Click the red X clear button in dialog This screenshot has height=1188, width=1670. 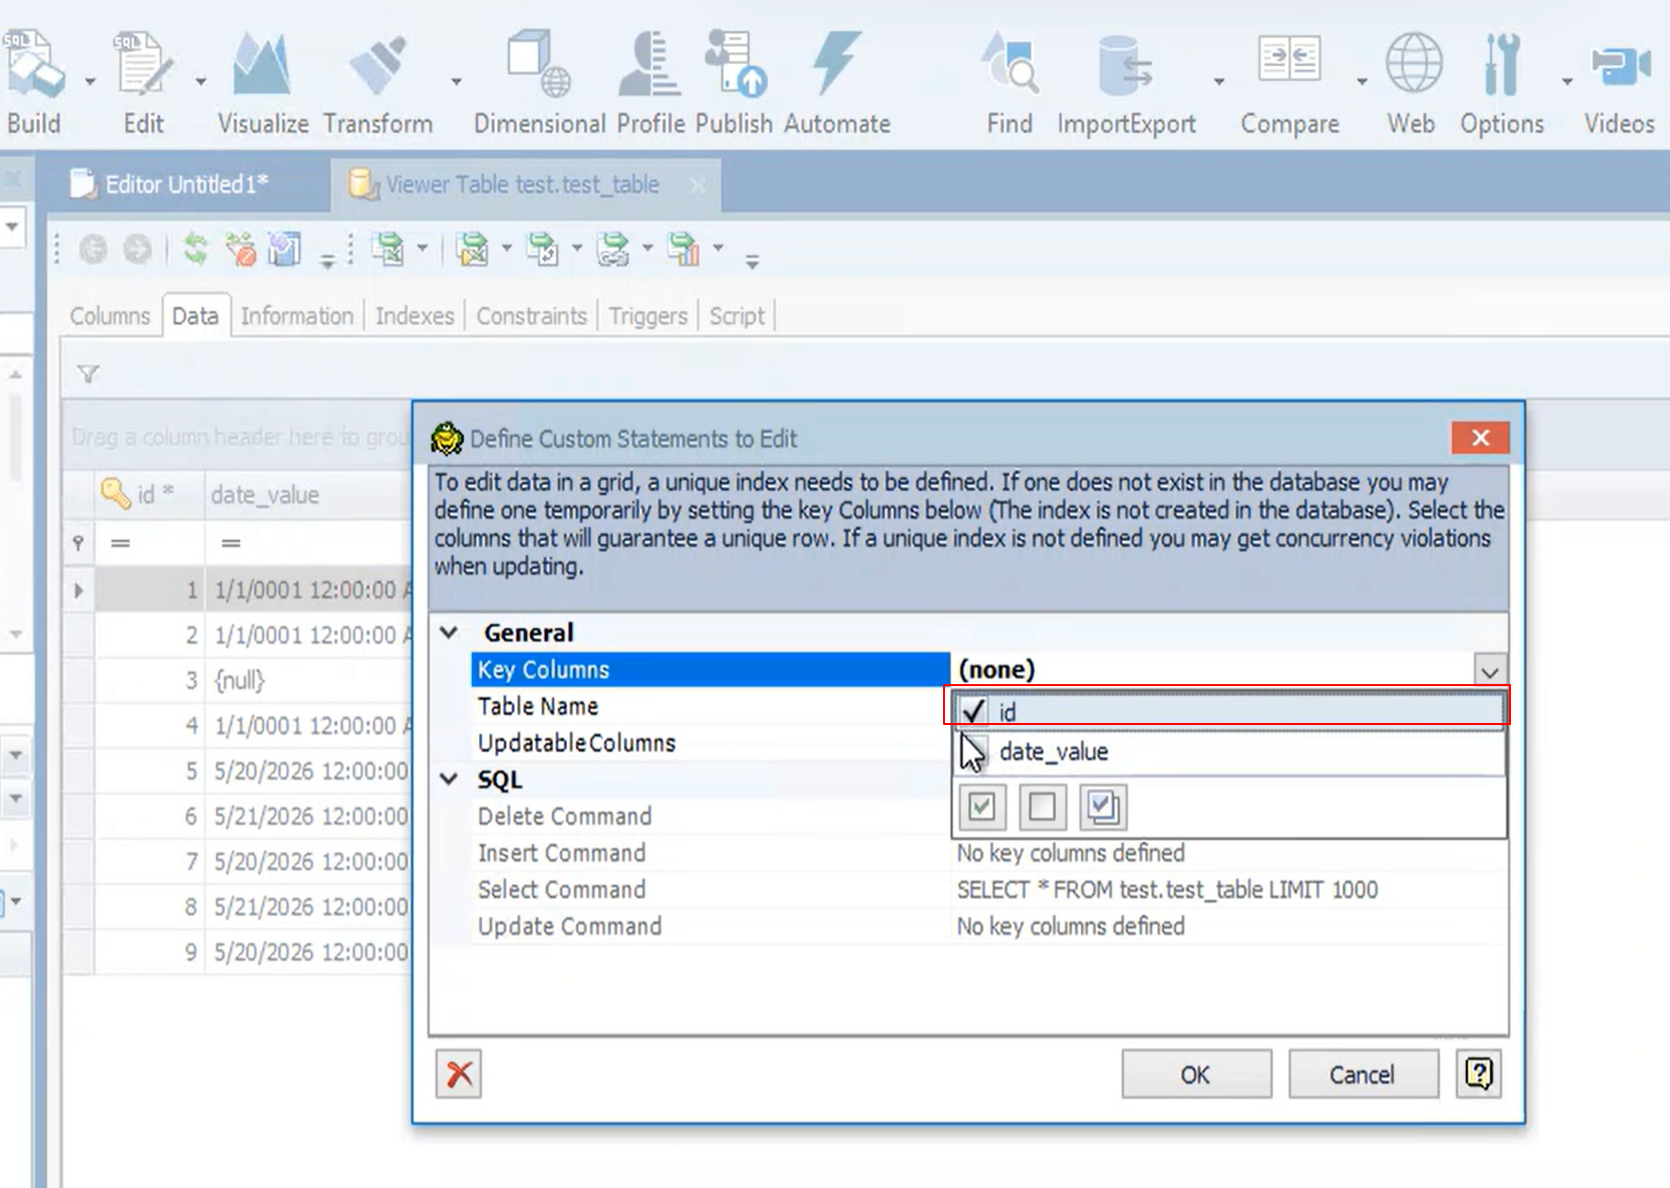459,1074
